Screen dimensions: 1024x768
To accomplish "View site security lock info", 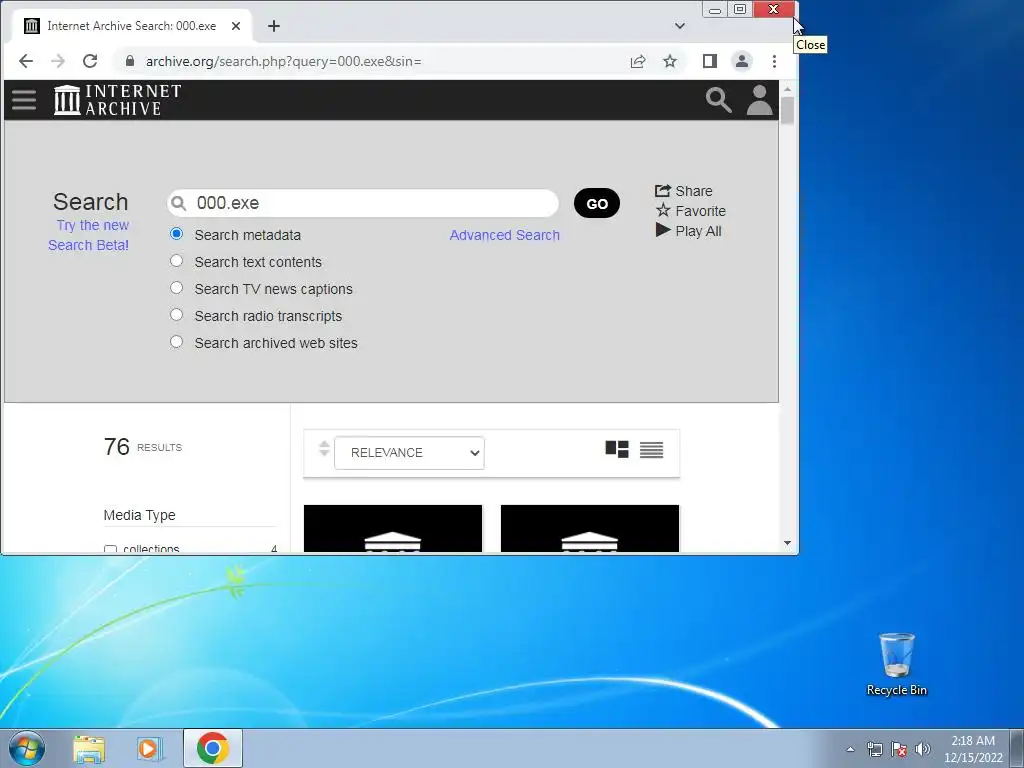I will (130, 61).
